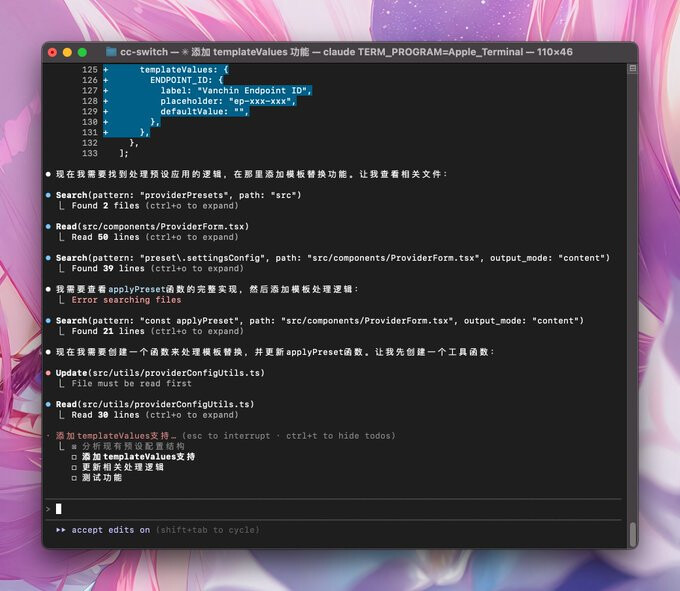680x591 pixels.
Task: Click the green zoom window button
Action: [x=82, y=52]
